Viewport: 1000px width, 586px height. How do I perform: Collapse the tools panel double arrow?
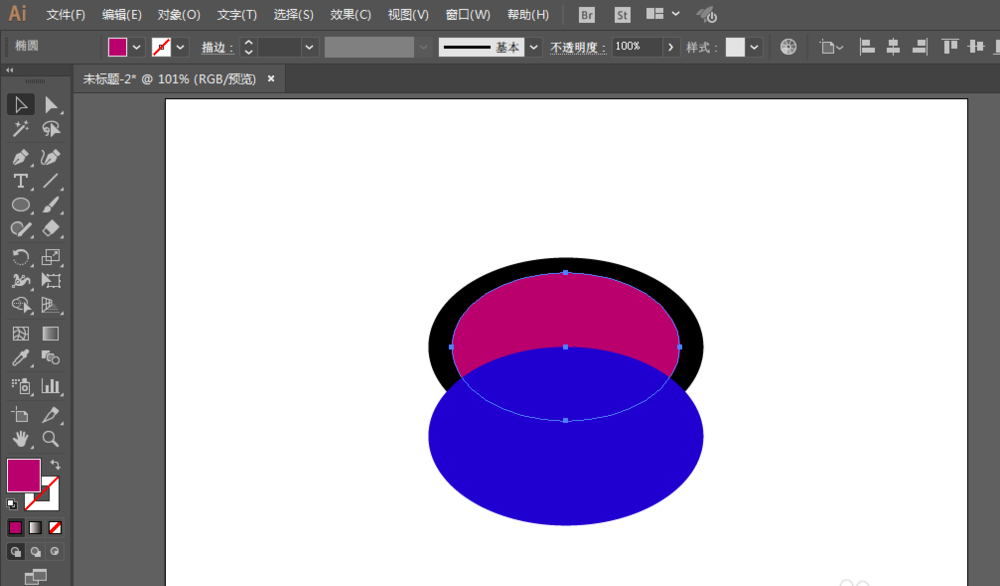(10, 70)
